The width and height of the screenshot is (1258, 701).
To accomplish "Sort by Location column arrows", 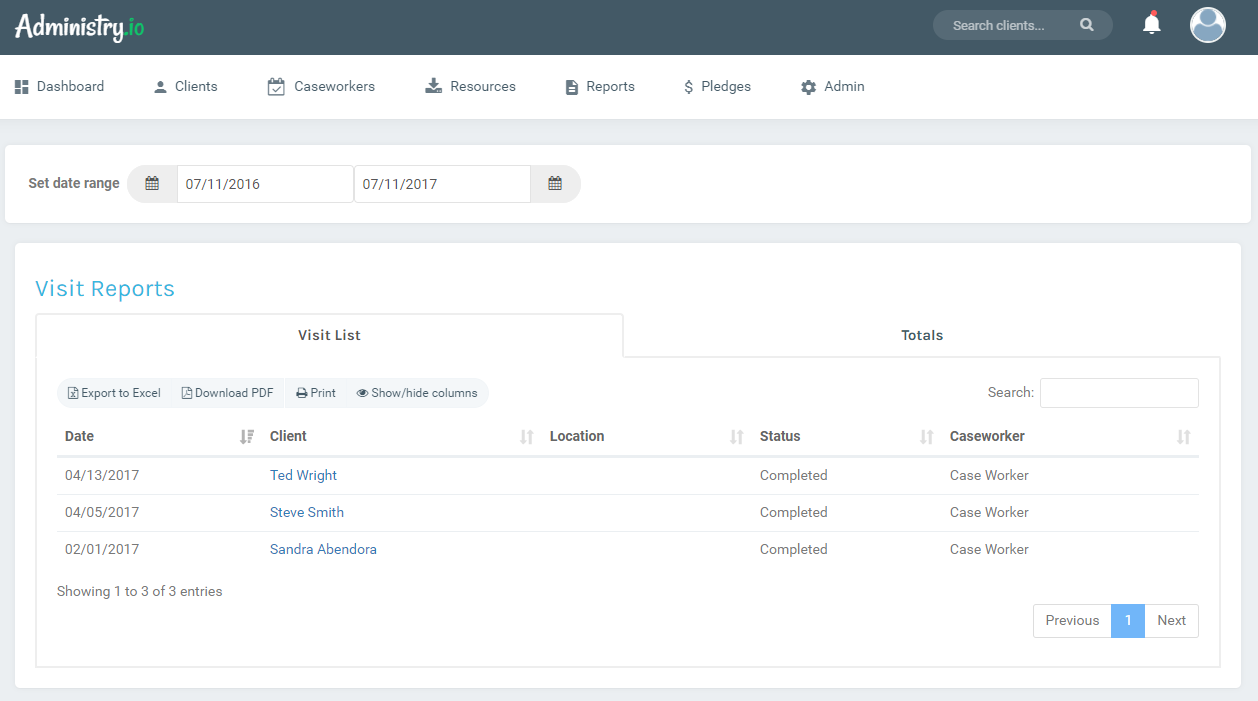I will 737,437.
